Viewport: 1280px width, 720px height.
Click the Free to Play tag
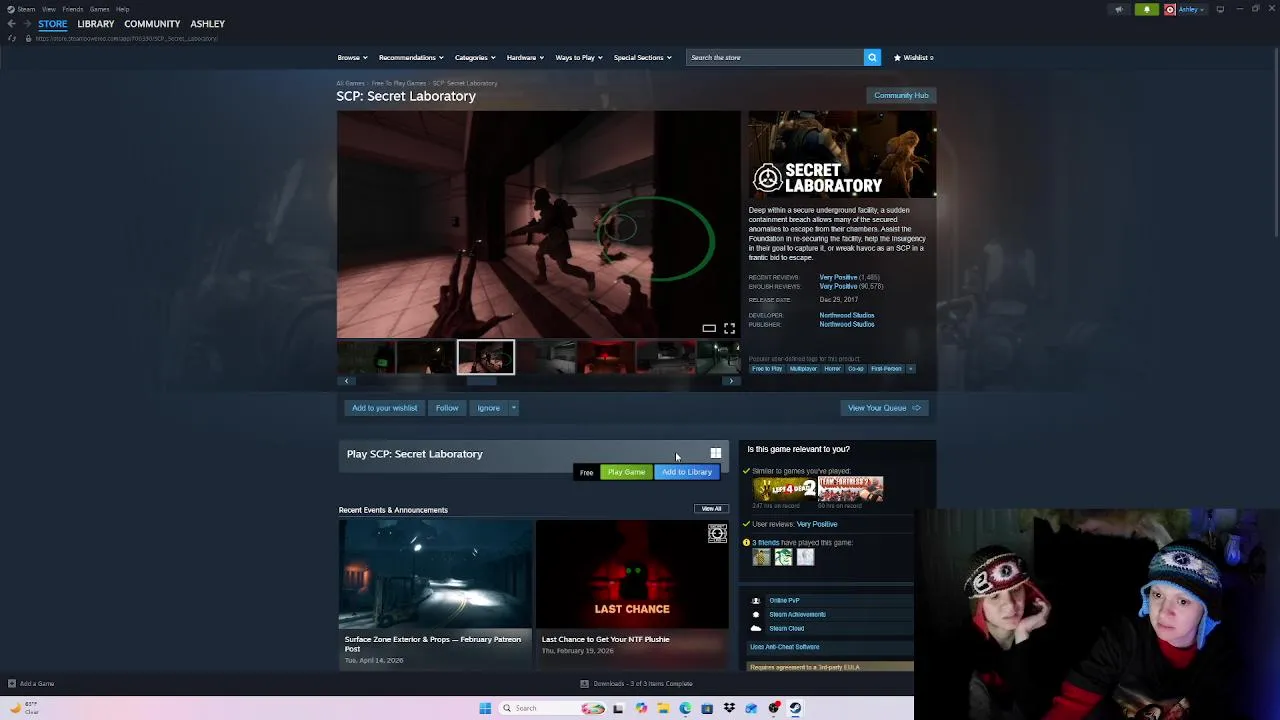click(x=767, y=369)
